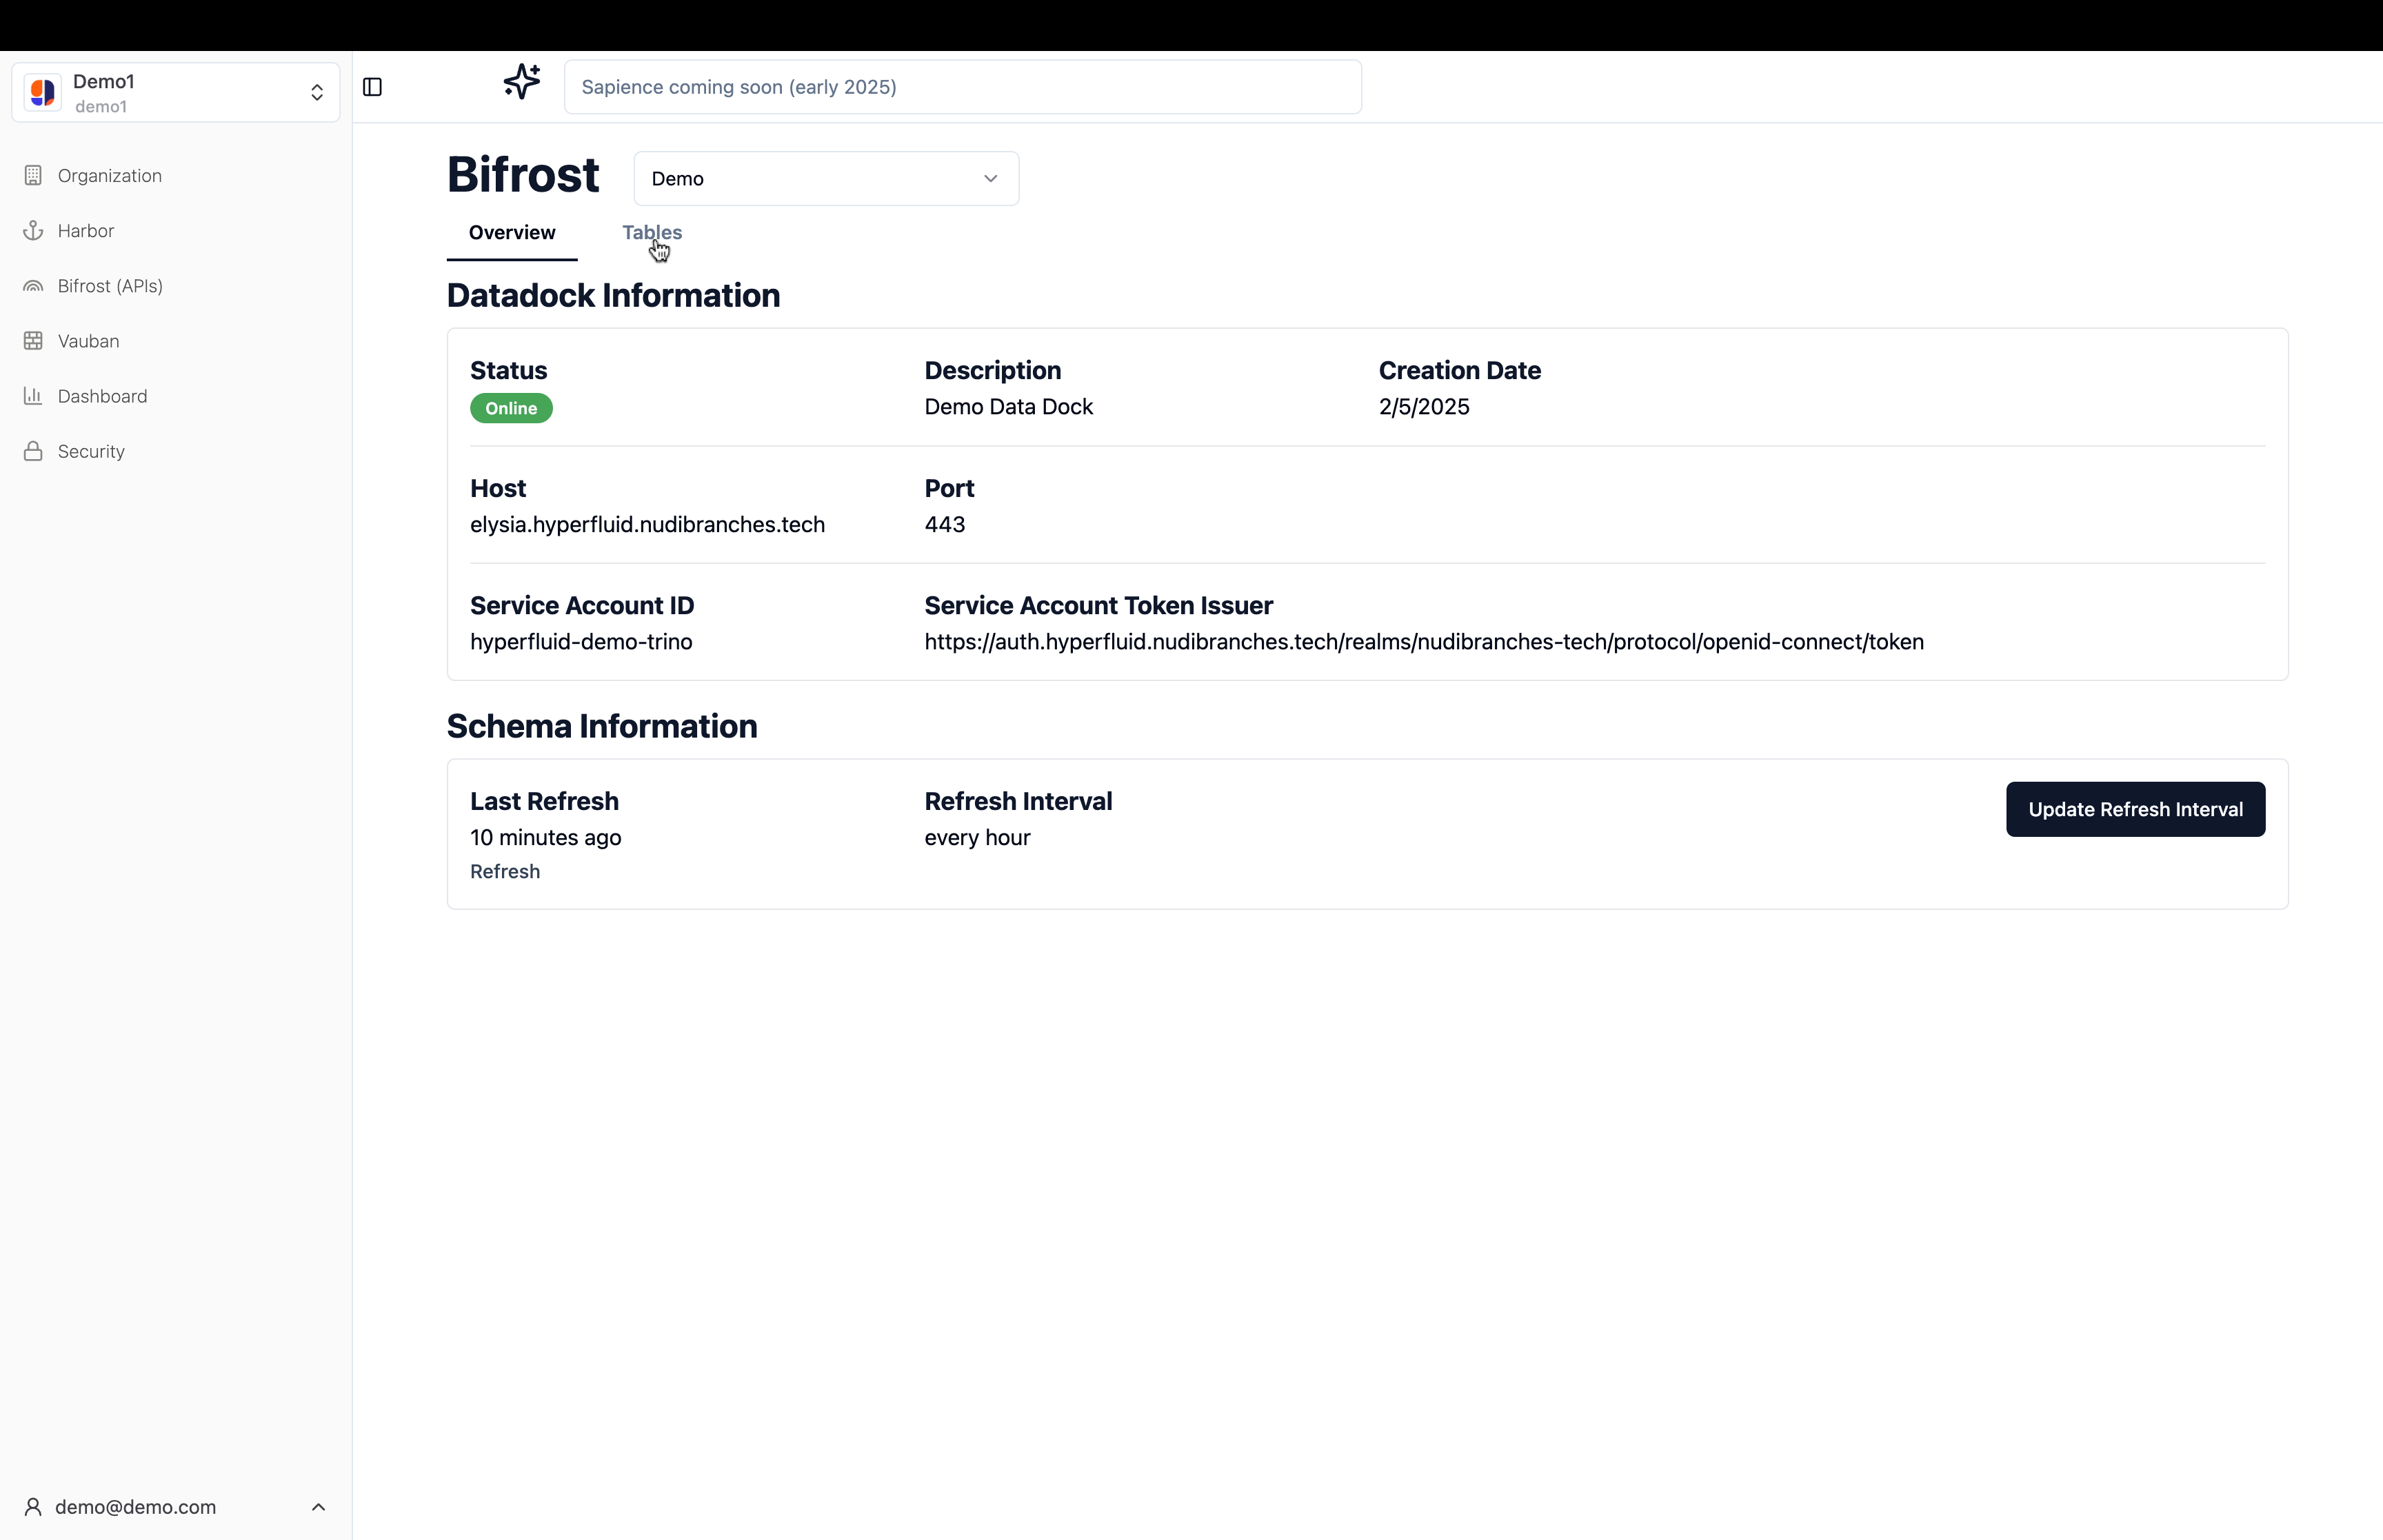
Task: Expand the demo@demo.com account menu
Action: 176,1506
